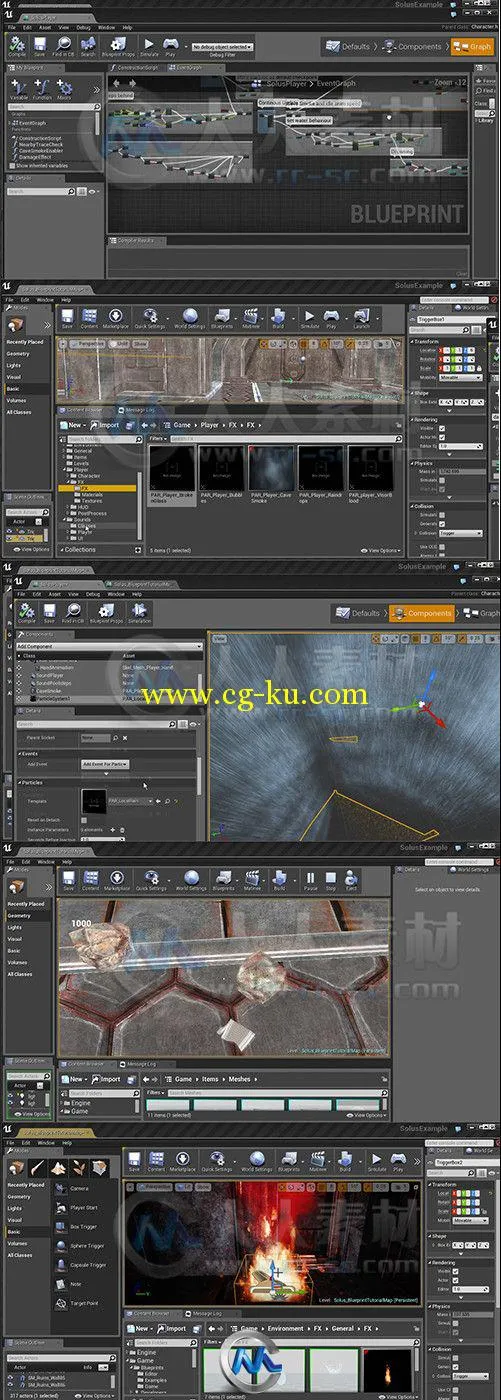501x1400 pixels.
Task: Open the Template PAR_Localrain dropdown
Action: point(131,801)
